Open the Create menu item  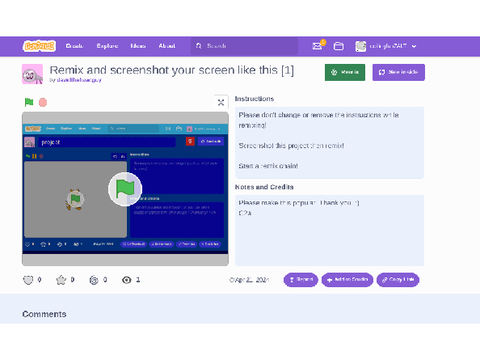point(74,46)
